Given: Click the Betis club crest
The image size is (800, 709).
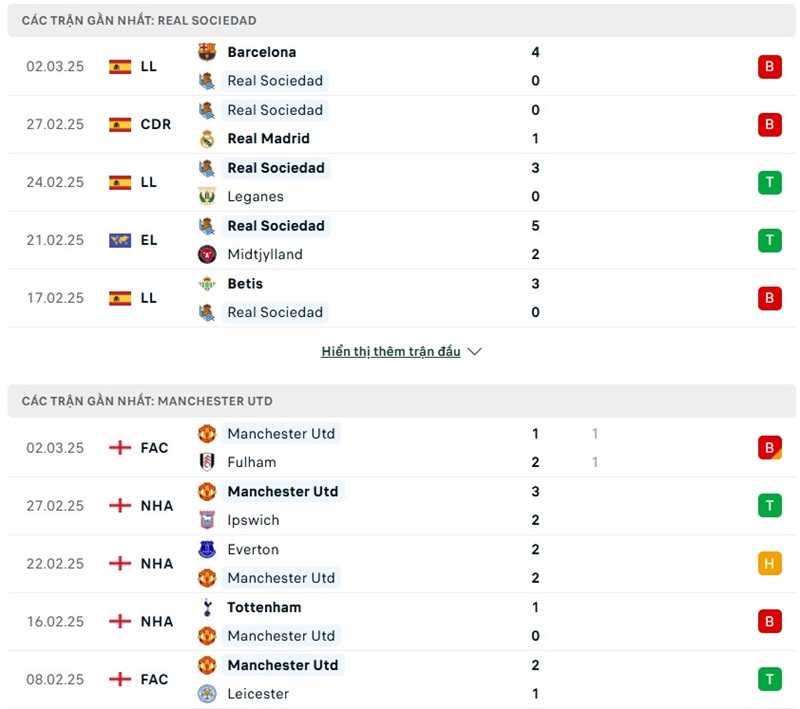Looking at the screenshot, I should (x=207, y=284).
